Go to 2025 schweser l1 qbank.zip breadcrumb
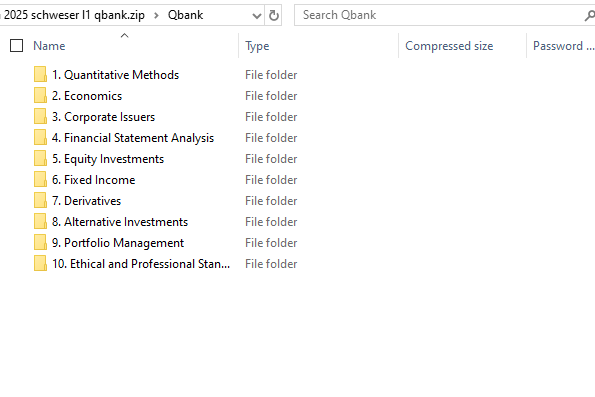 74,15
